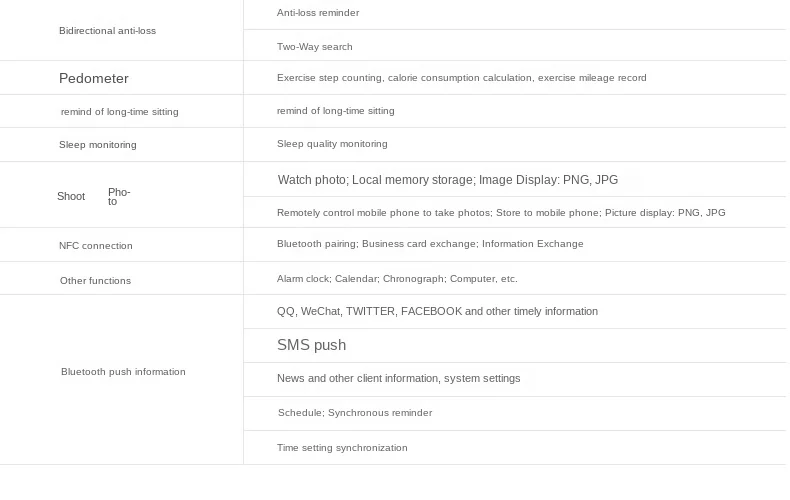Select the Watch photo local memory storage line
The width and height of the screenshot is (790, 500).
pyautogui.click(x=448, y=180)
